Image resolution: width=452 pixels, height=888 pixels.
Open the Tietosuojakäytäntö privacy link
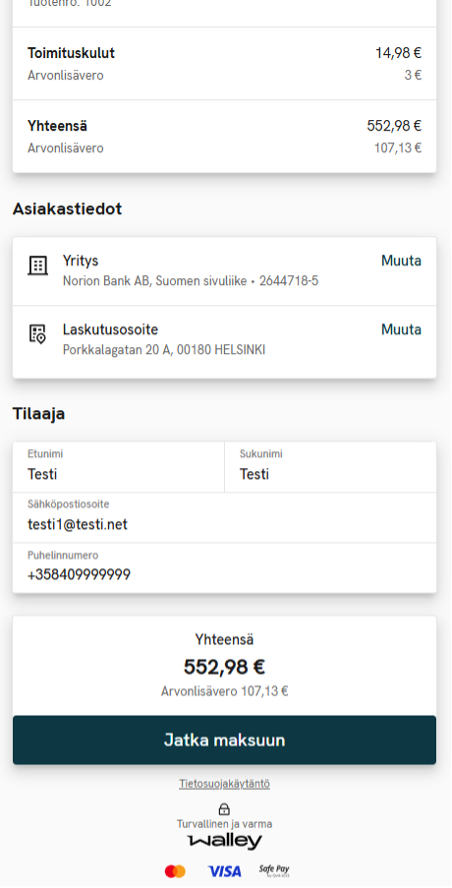224,784
